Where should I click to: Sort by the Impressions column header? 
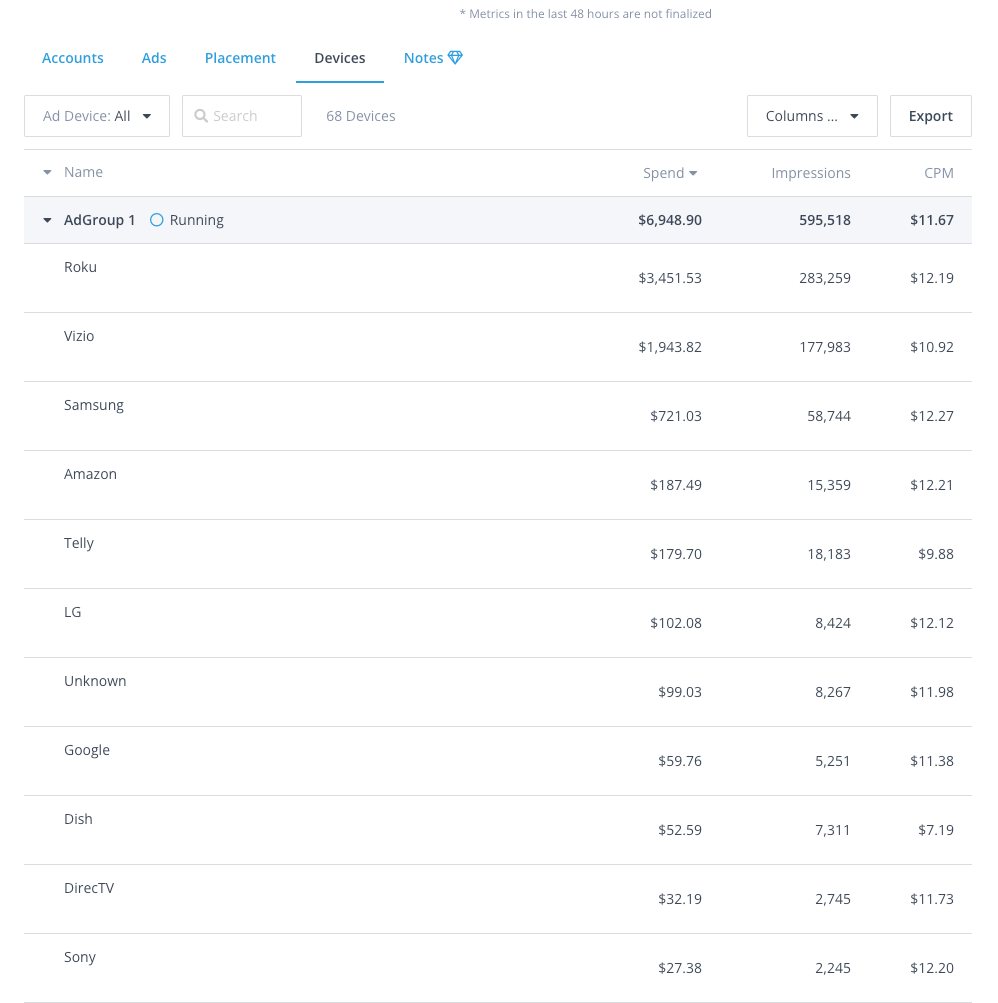tap(810, 173)
